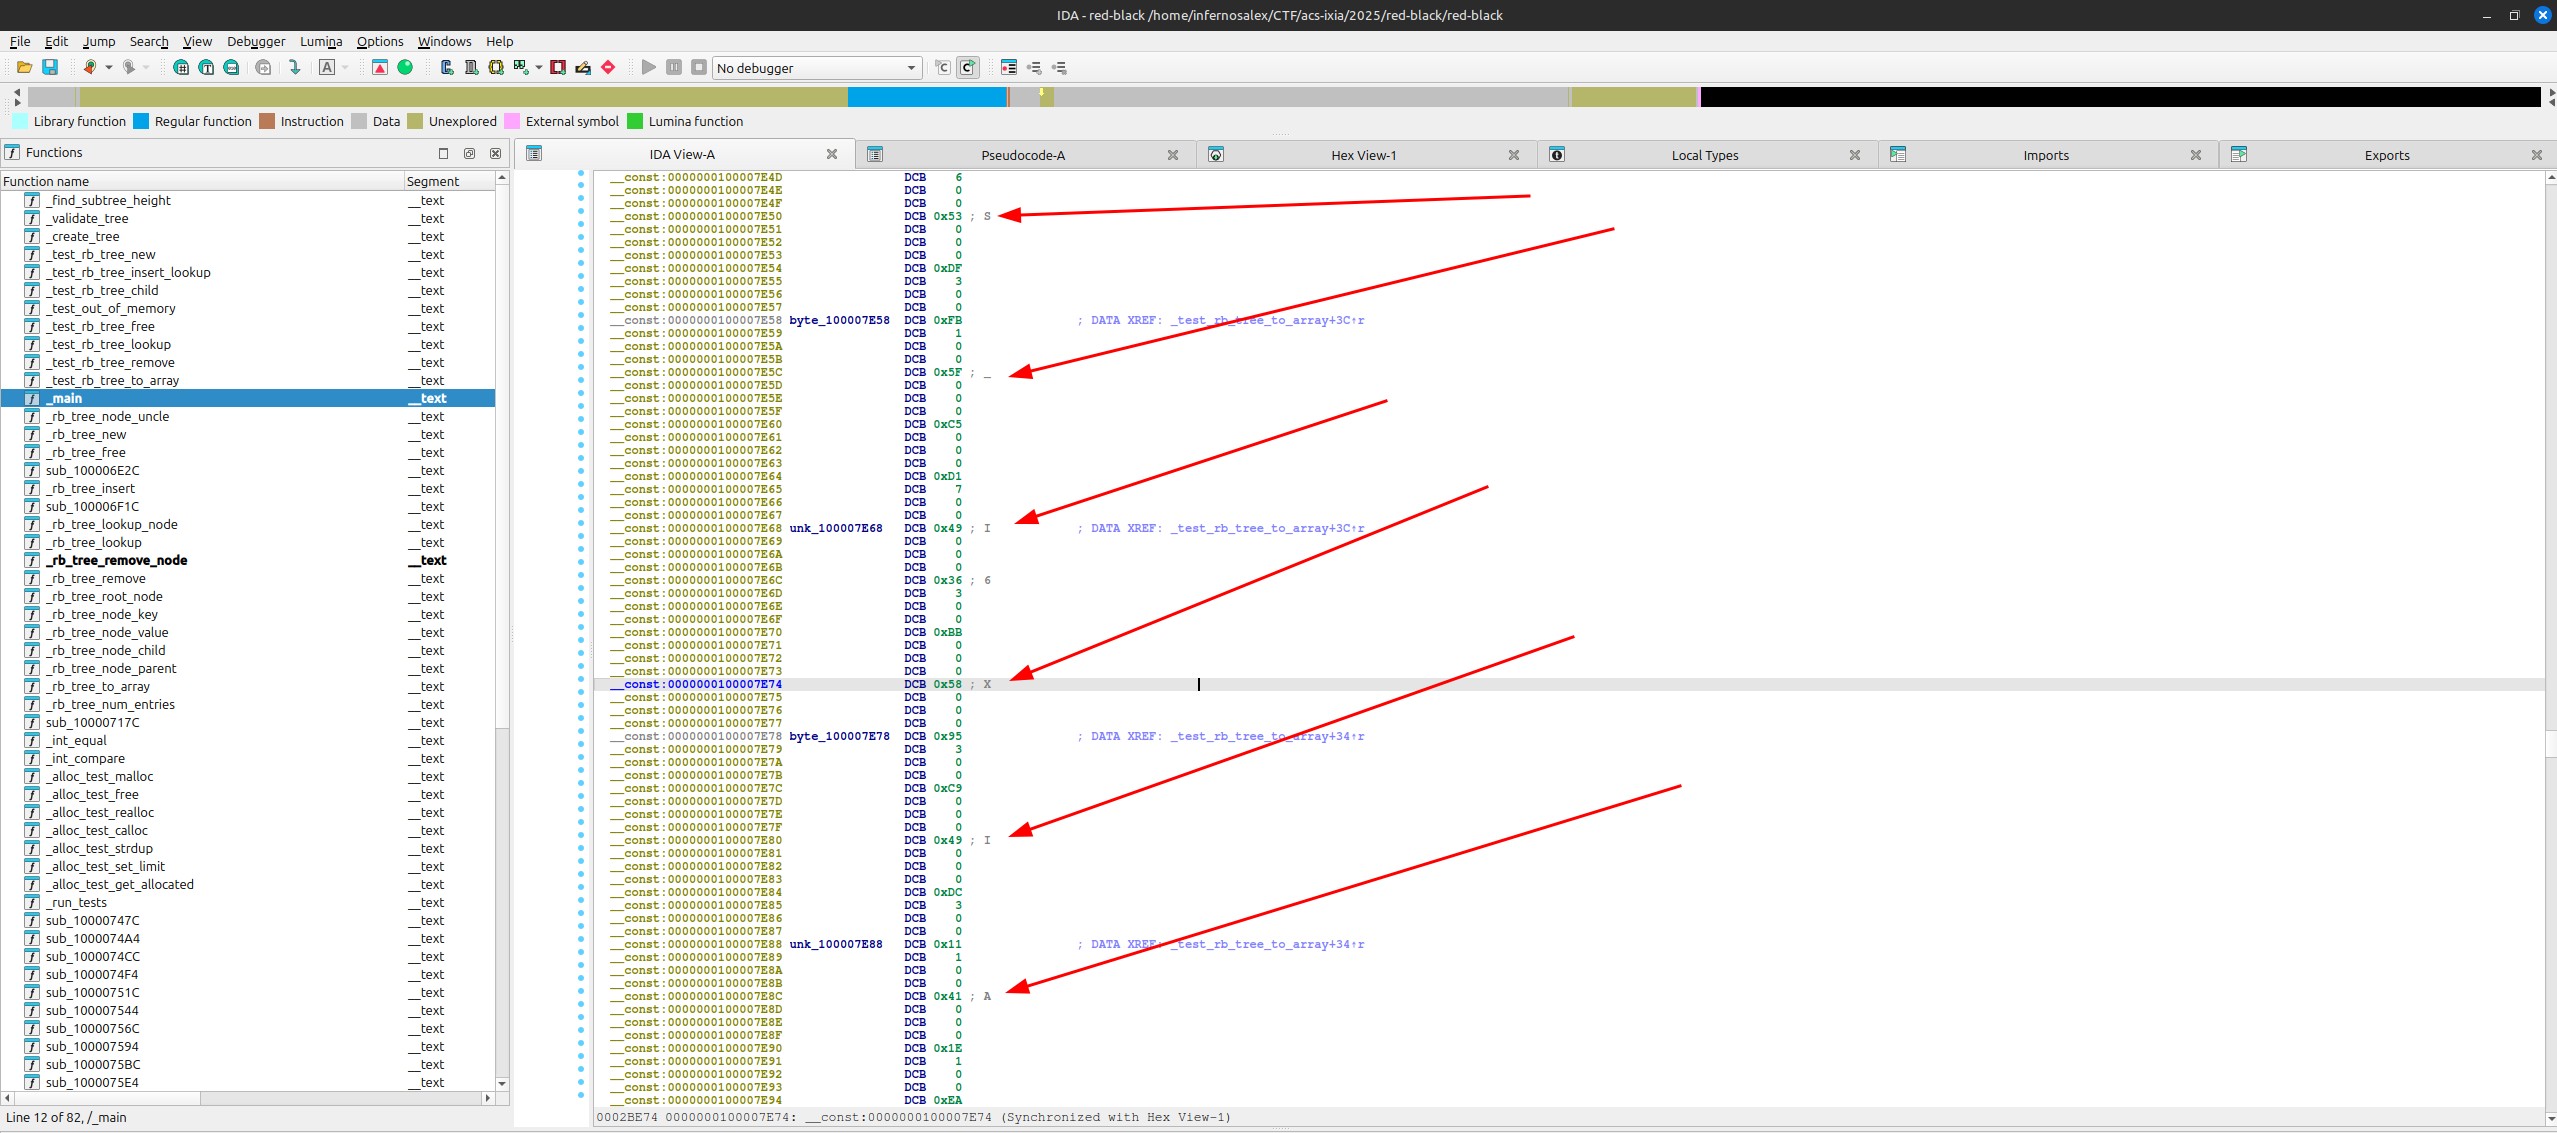Screen dimensions: 2557x1133
Task: Open the Lumina menu
Action: point(321,41)
